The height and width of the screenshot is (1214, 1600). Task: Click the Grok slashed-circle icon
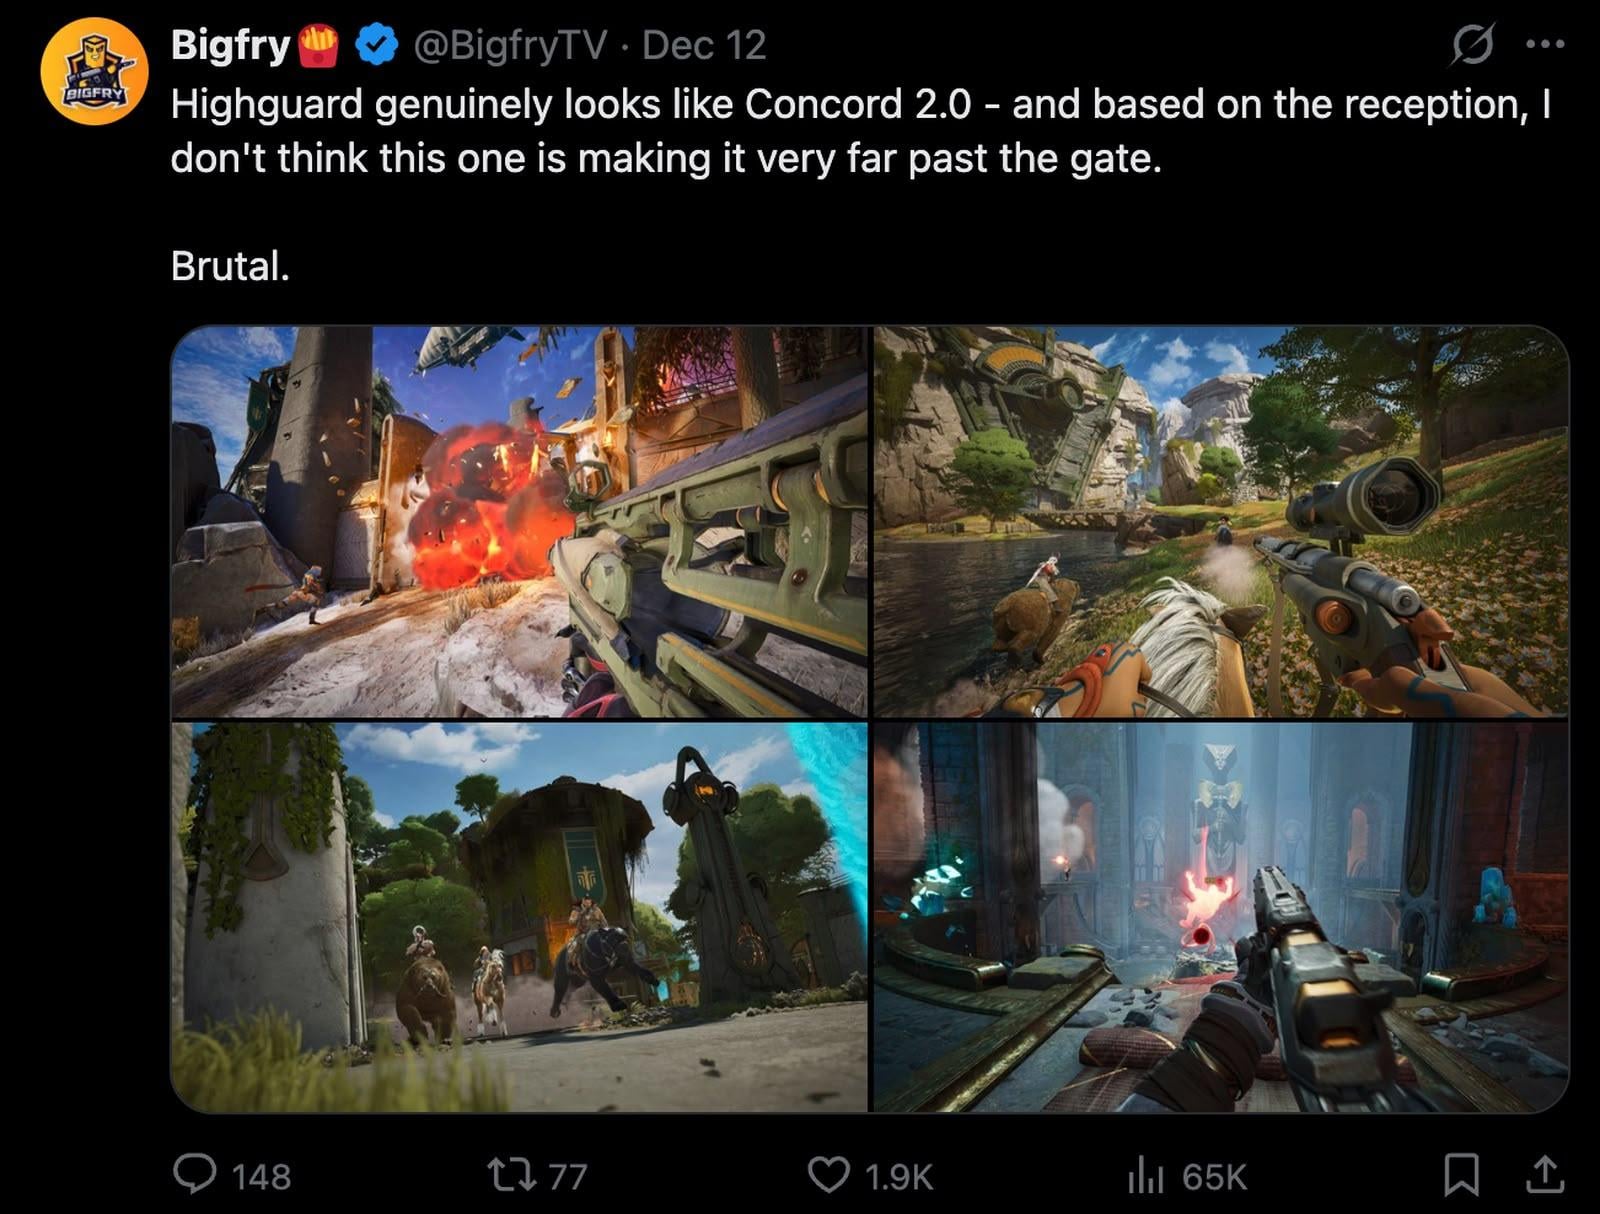tap(1473, 45)
